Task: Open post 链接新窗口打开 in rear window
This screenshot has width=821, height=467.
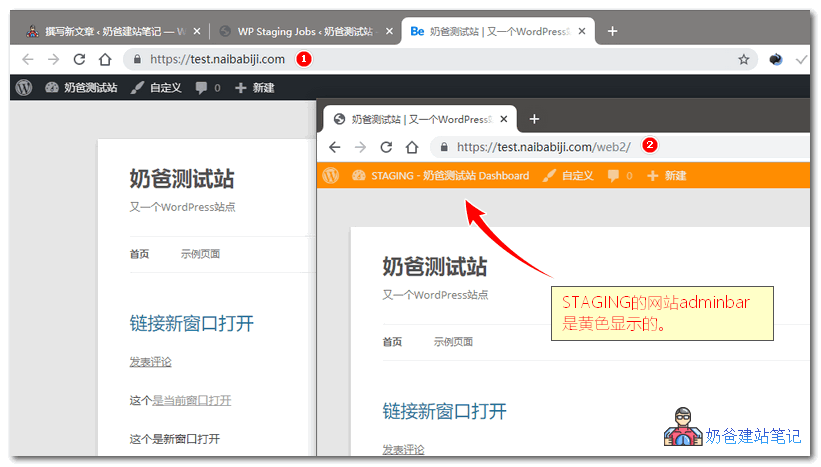Action: click(x=192, y=324)
